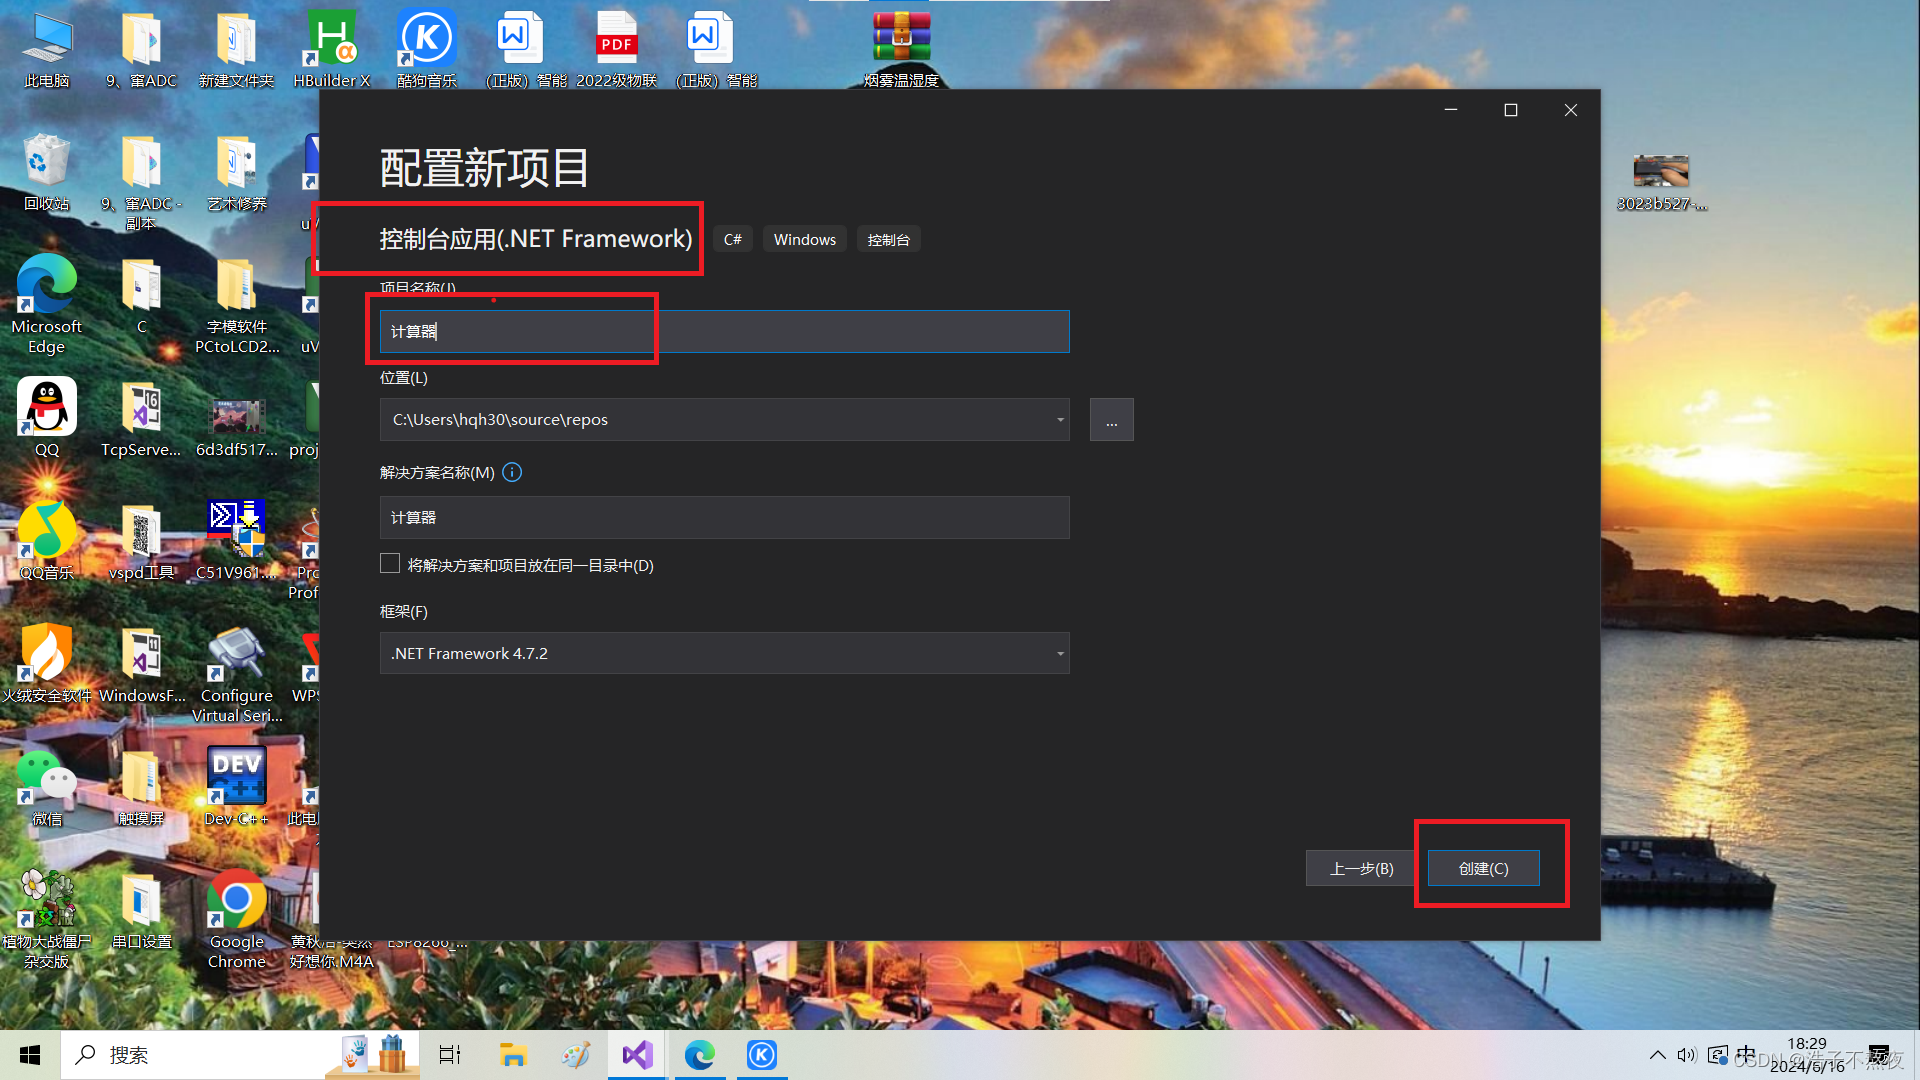Image resolution: width=1920 pixels, height=1080 pixels.
Task: Open KuGou music taskbar icon
Action: coord(762,1055)
